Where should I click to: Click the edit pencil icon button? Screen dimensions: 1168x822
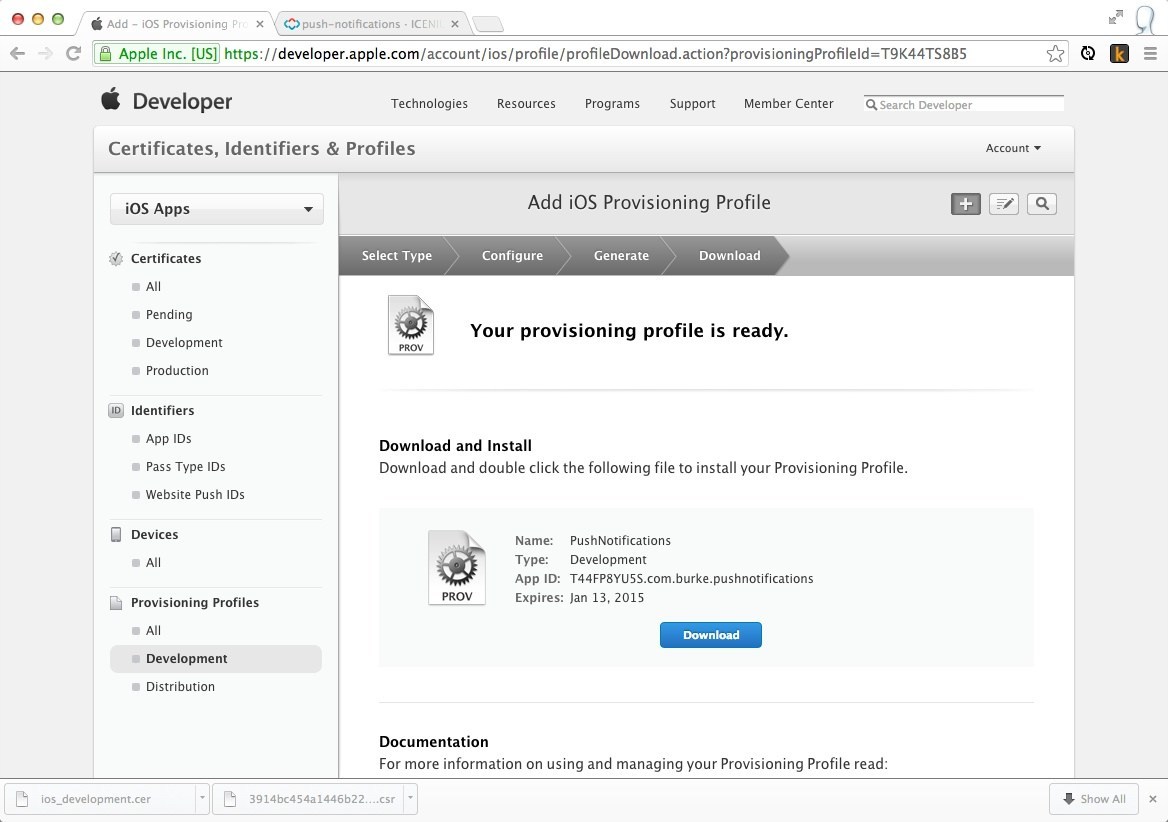coord(1003,204)
